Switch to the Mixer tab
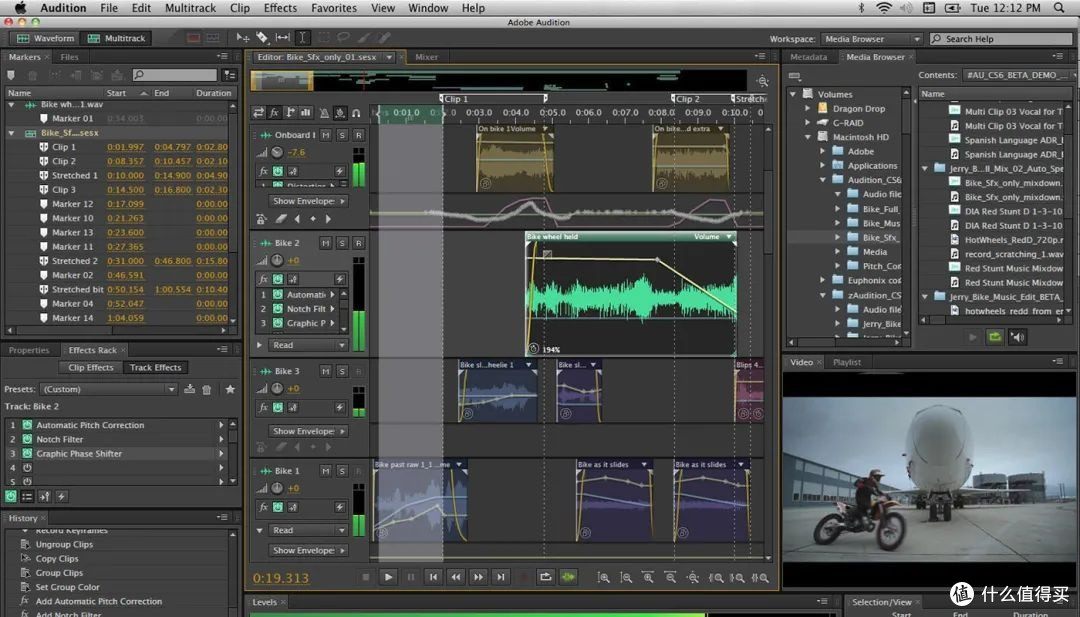Image resolution: width=1080 pixels, height=617 pixels. coord(426,57)
